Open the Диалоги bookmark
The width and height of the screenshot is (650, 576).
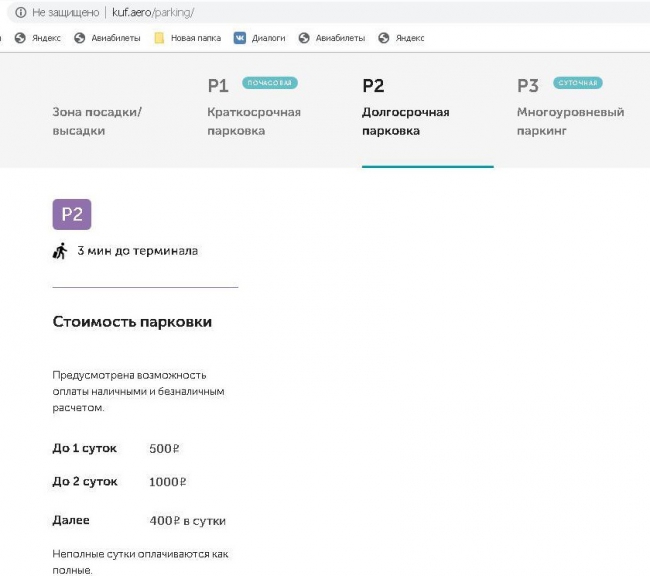268,38
